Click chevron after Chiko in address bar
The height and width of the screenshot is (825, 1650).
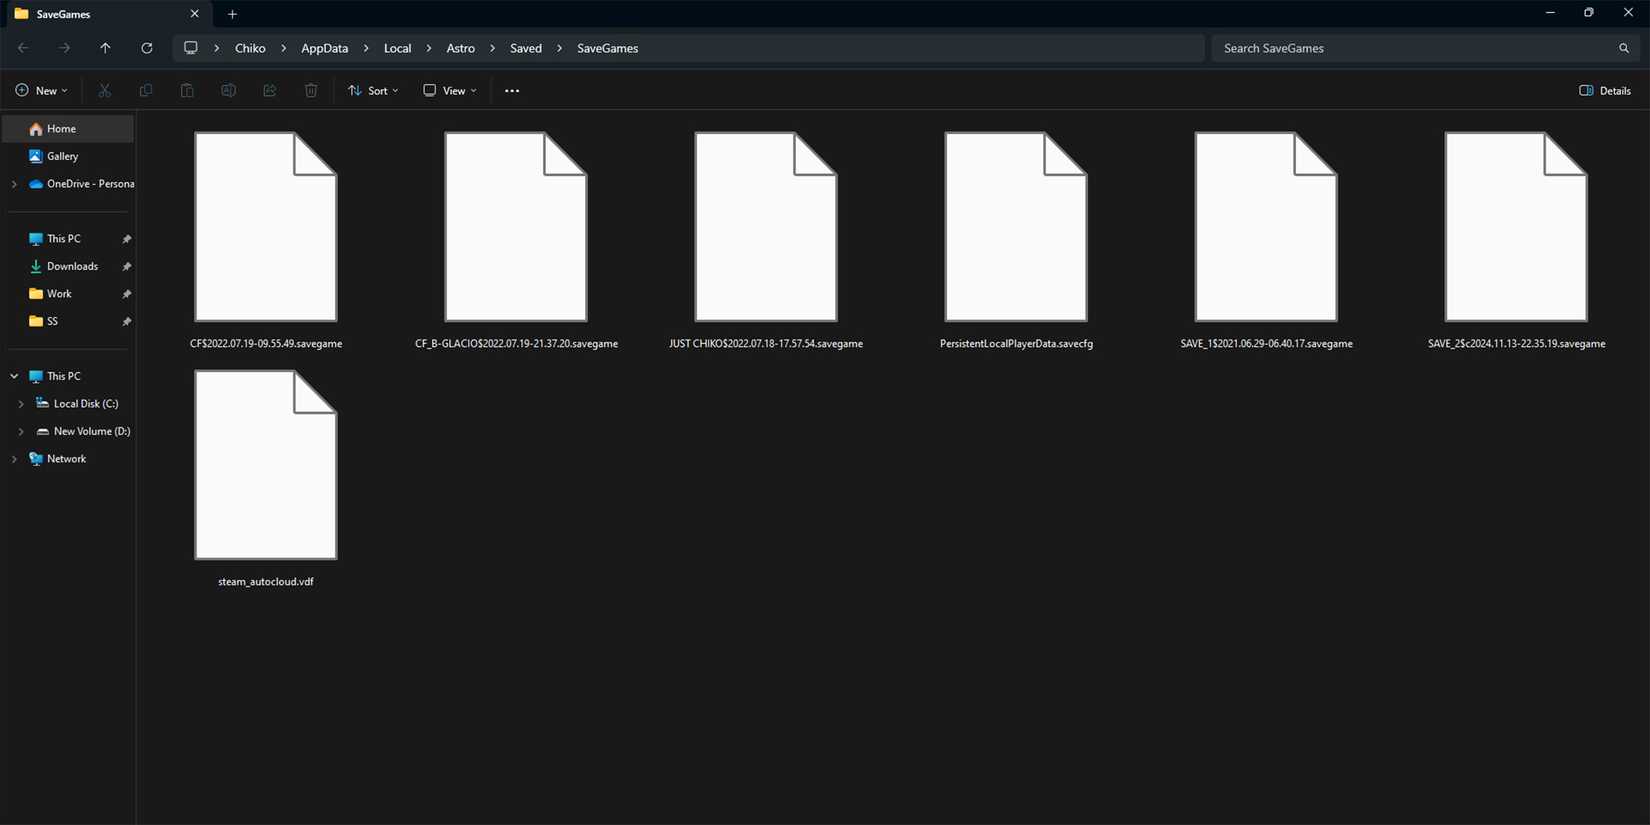284,48
